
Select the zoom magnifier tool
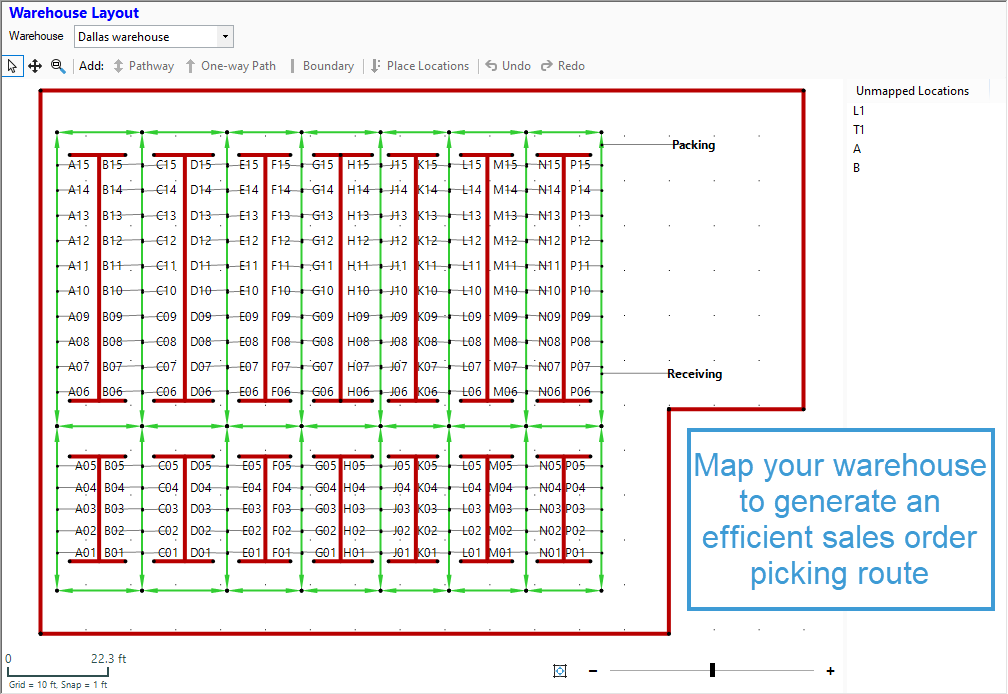[x=58, y=66]
